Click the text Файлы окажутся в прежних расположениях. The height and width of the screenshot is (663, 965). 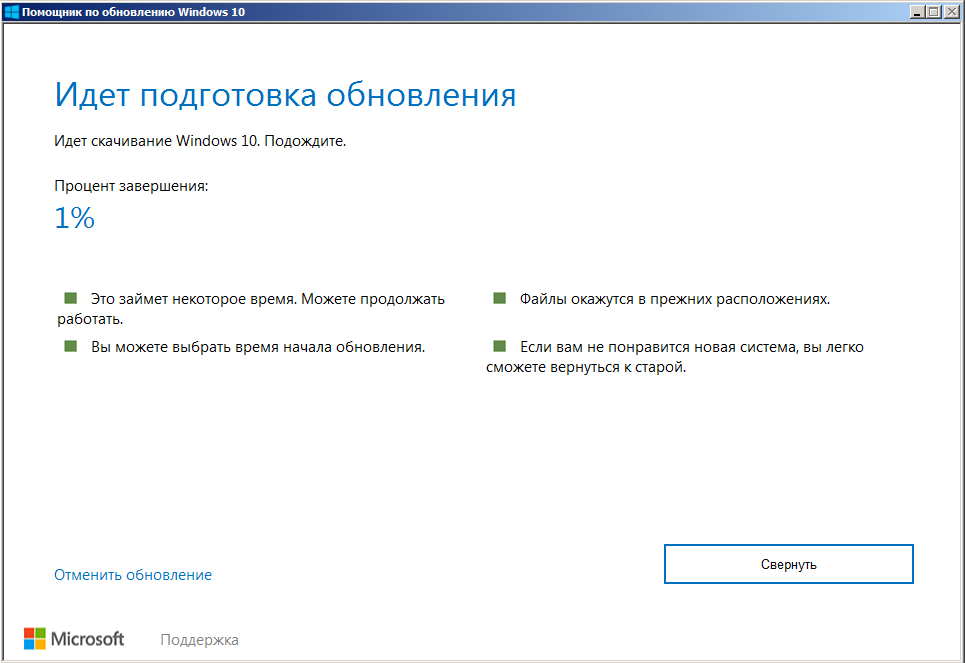coord(675,299)
